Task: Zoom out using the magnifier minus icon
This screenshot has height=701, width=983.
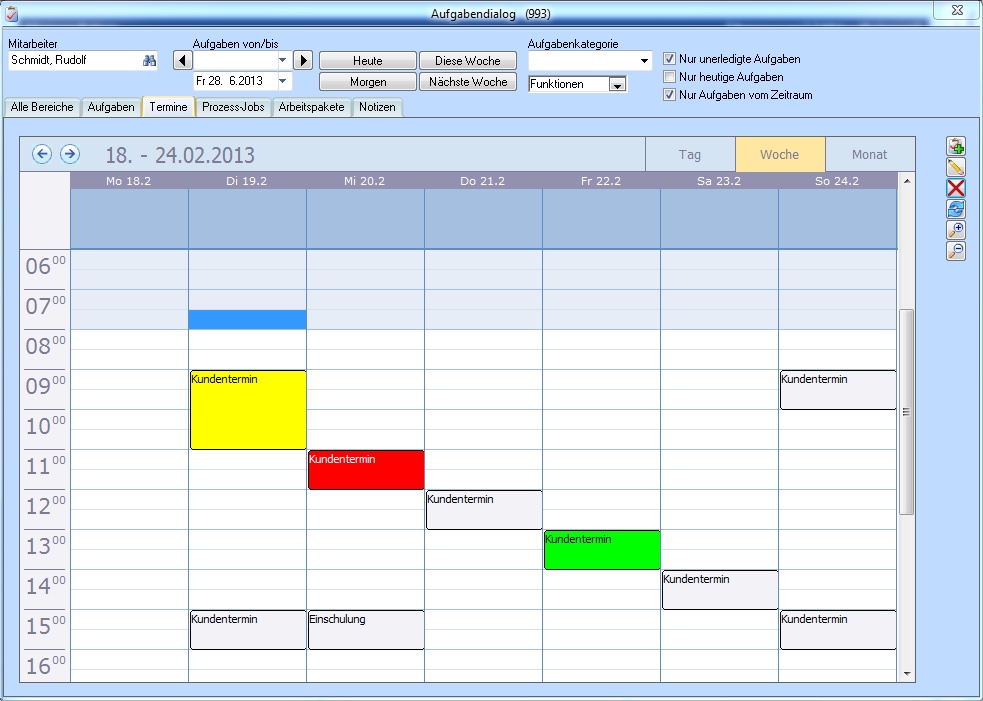Action: (954, 251)
